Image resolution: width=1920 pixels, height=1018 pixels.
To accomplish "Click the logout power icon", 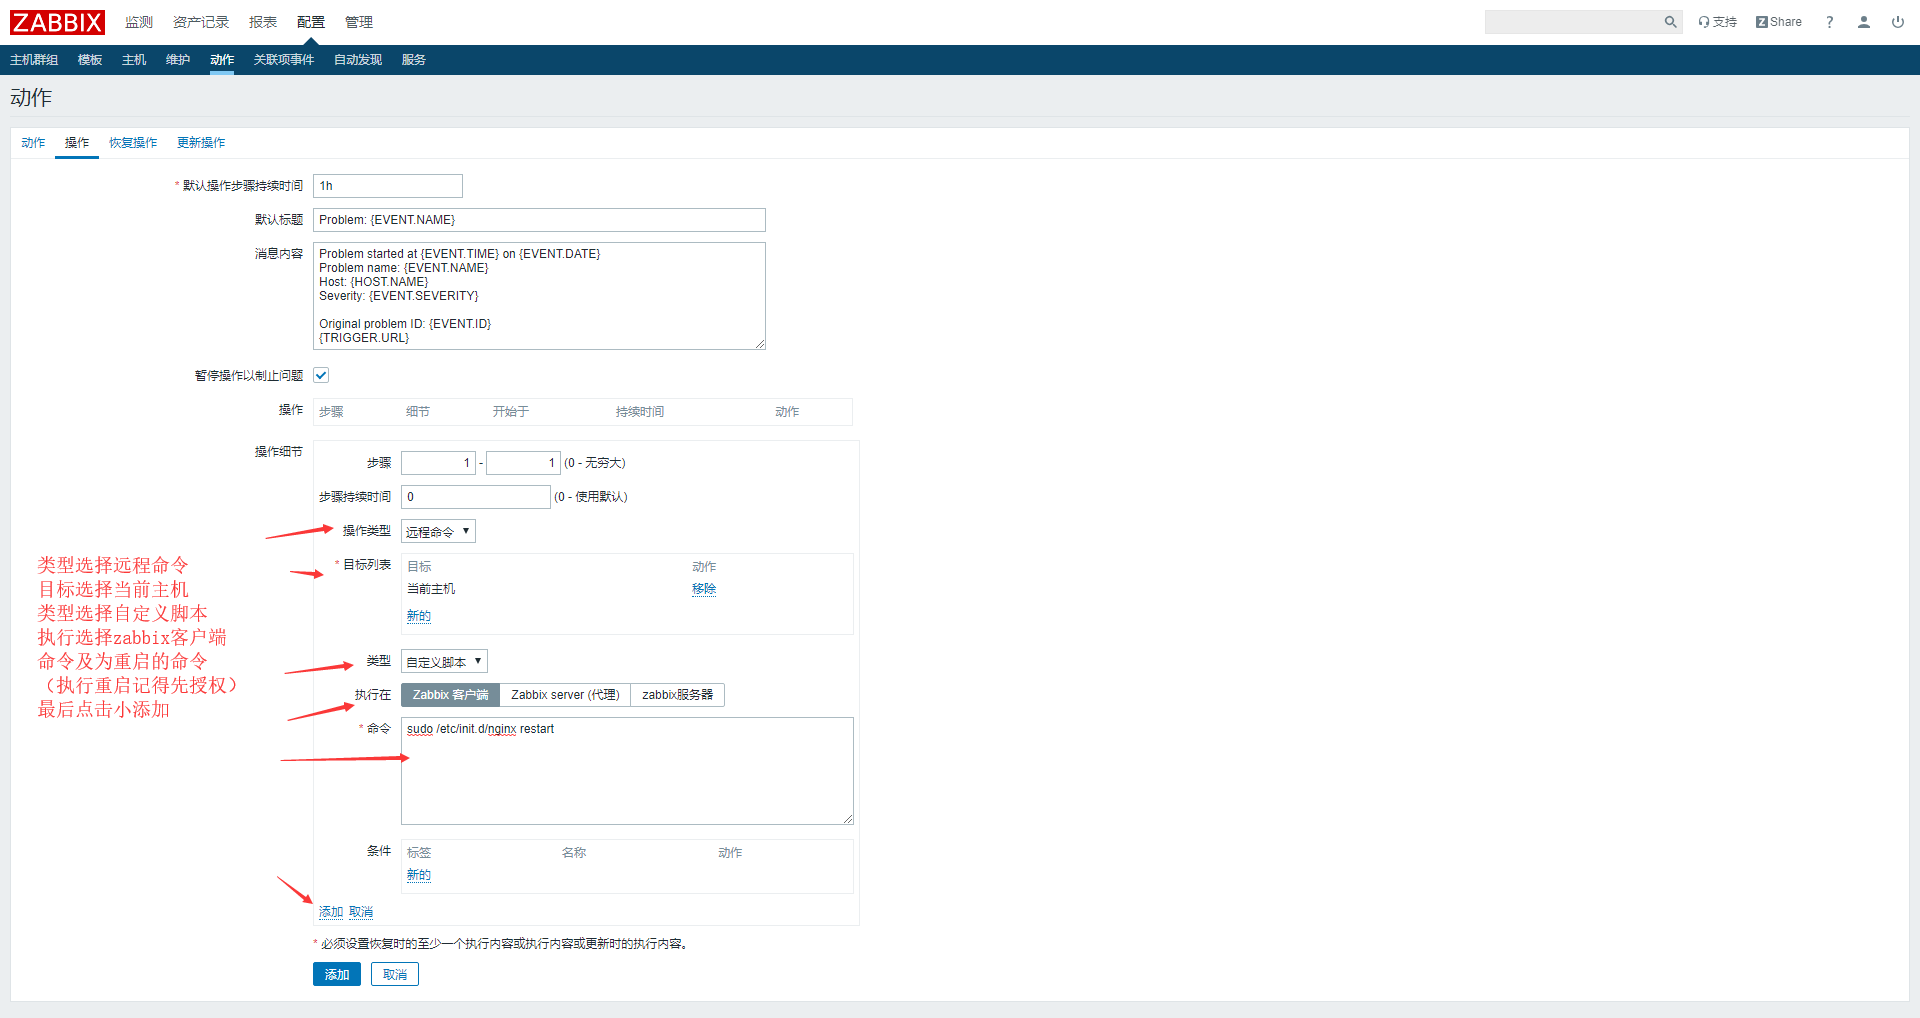I will pos(1897,22).
